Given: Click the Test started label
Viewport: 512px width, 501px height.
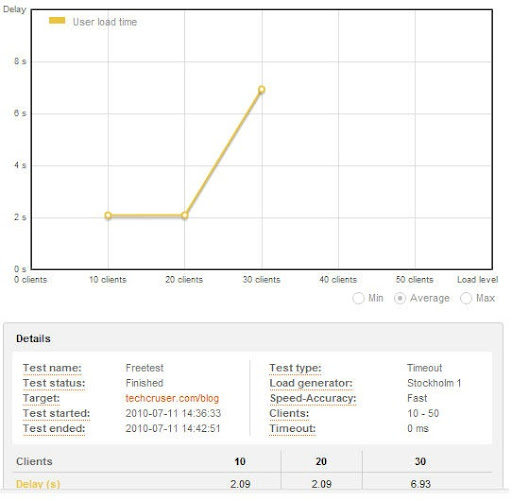Looking at the screenshot, I should click(56, 413).
